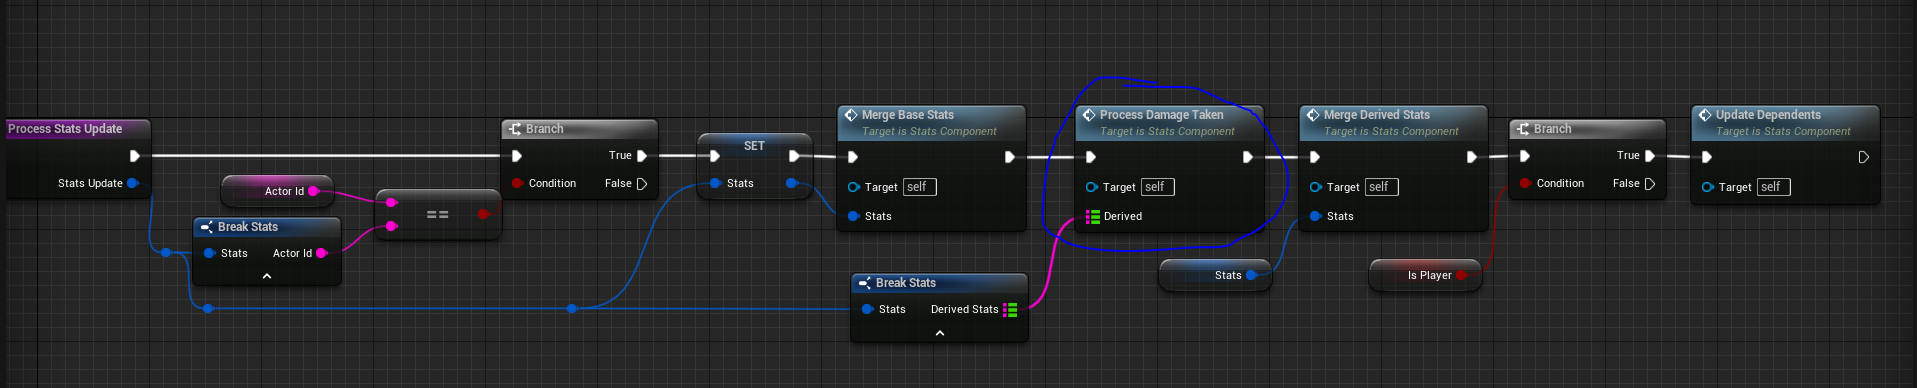Click the Update Dependents node title
Screen dimensions: 1917x388
click(x=1768, y=115)
